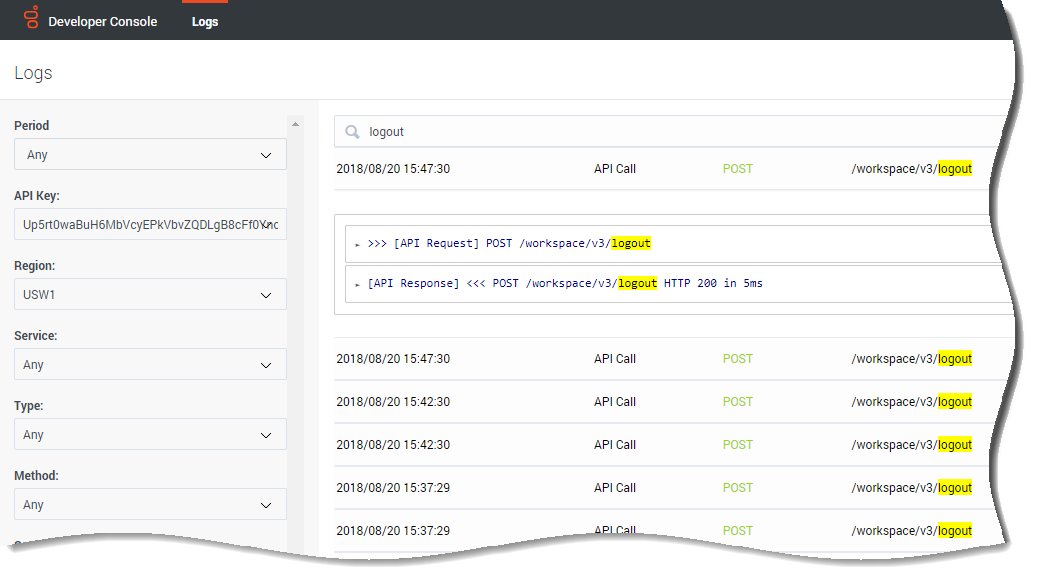Switch to the Logs tab
Image resolution: width=1043 pixels, height=587 pixels.
pos(205,21)
